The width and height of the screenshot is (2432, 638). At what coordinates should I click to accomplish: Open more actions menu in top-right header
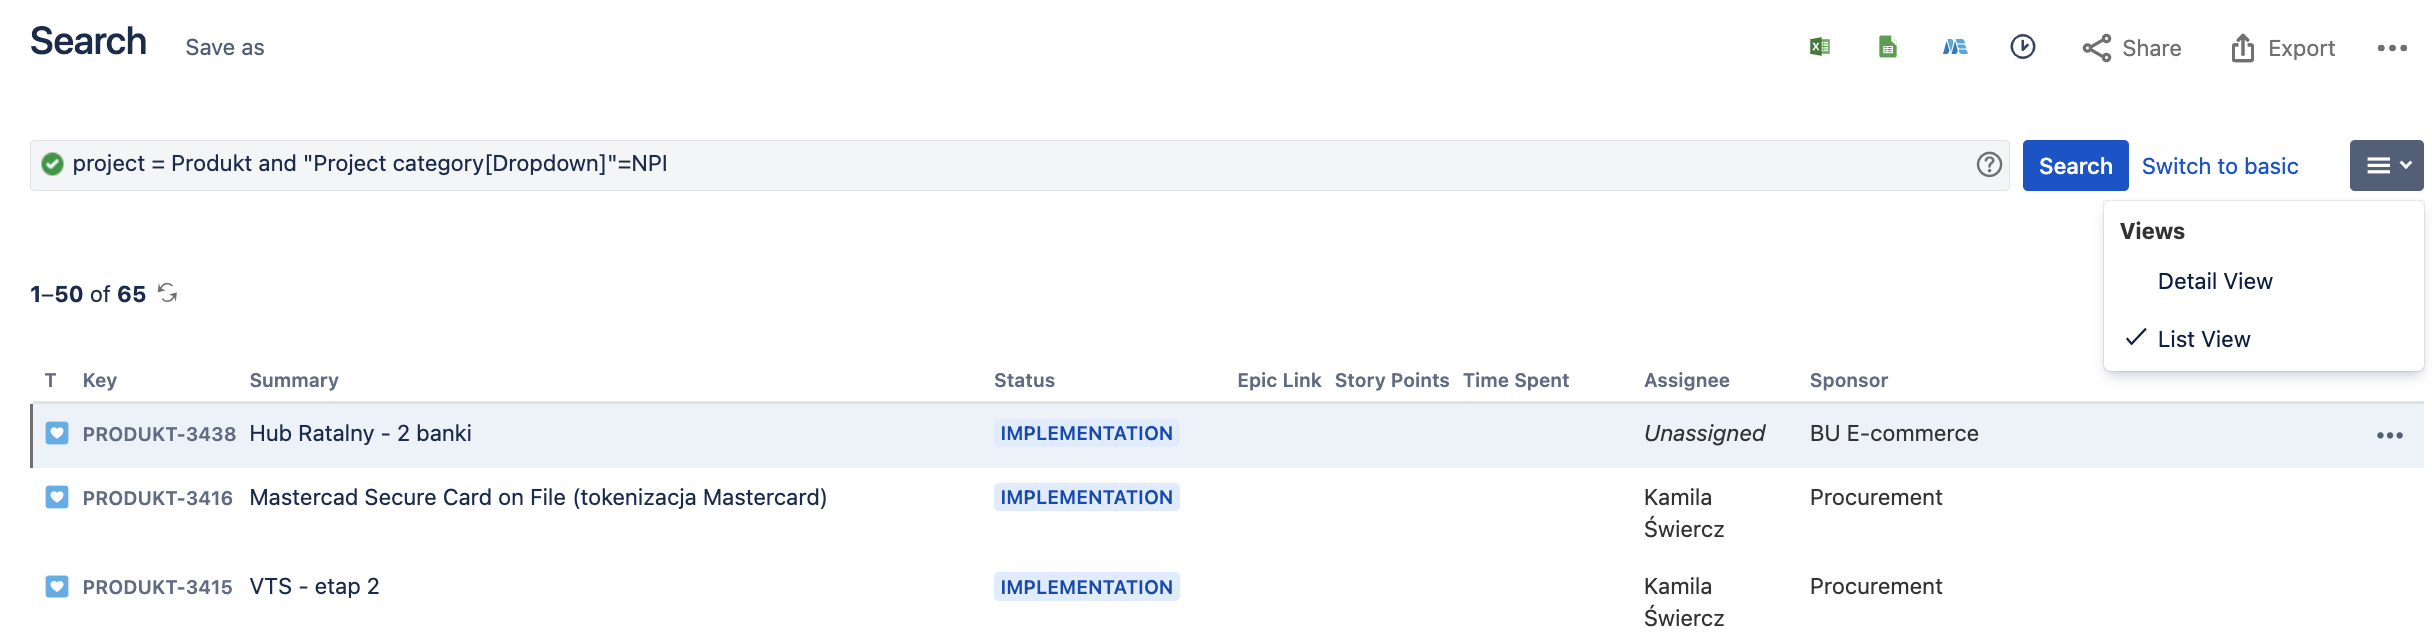point(2391,48)
